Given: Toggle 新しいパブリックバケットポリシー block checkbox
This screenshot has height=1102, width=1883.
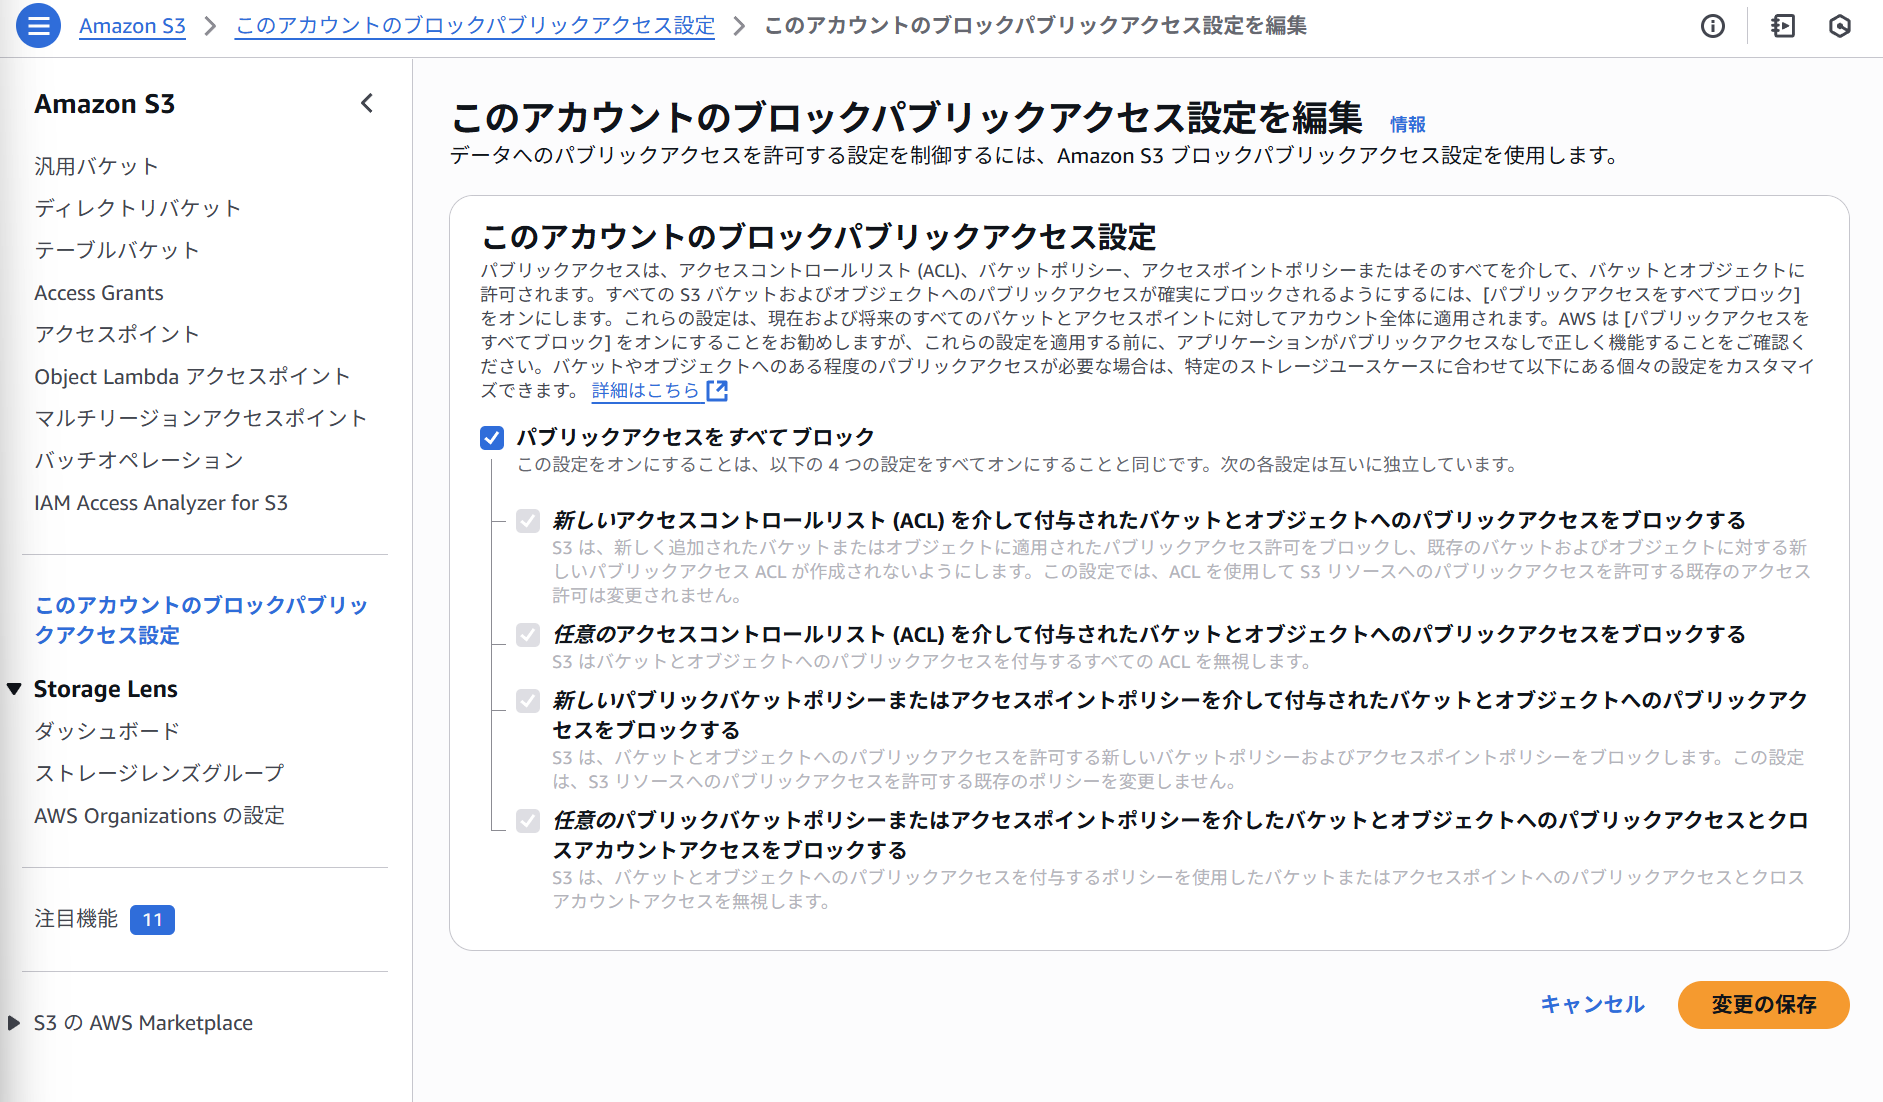Looking at the screenshot, I should tap(528, 701).
